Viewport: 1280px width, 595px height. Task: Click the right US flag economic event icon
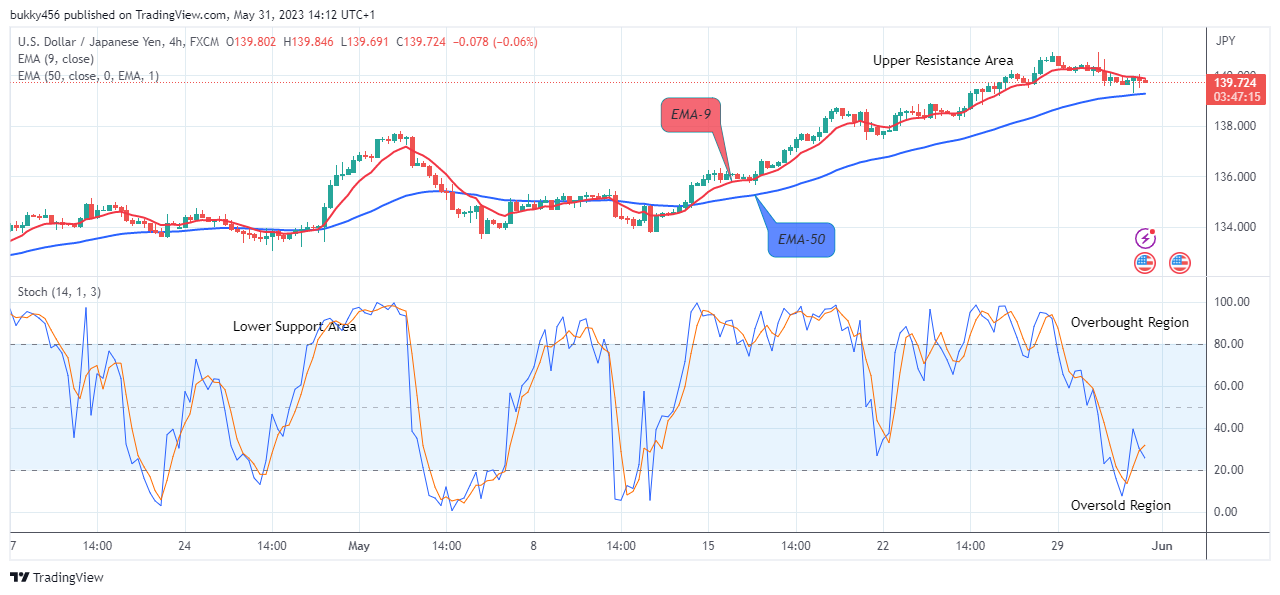point(1180,263)
